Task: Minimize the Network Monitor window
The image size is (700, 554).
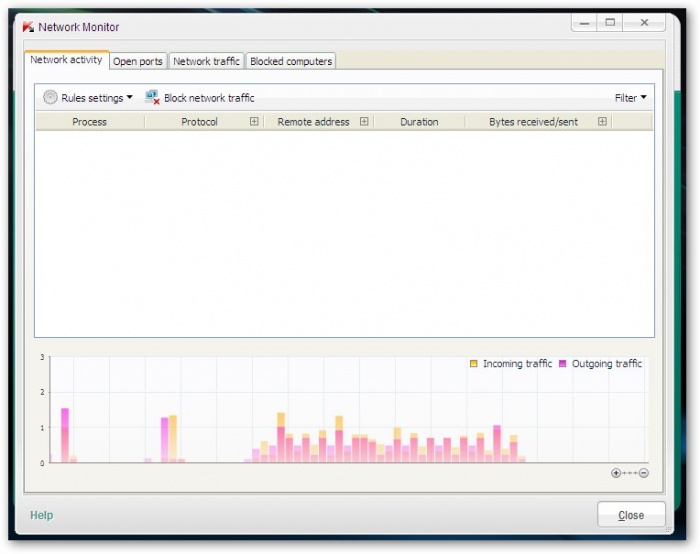Action: [x=585, y=22]
